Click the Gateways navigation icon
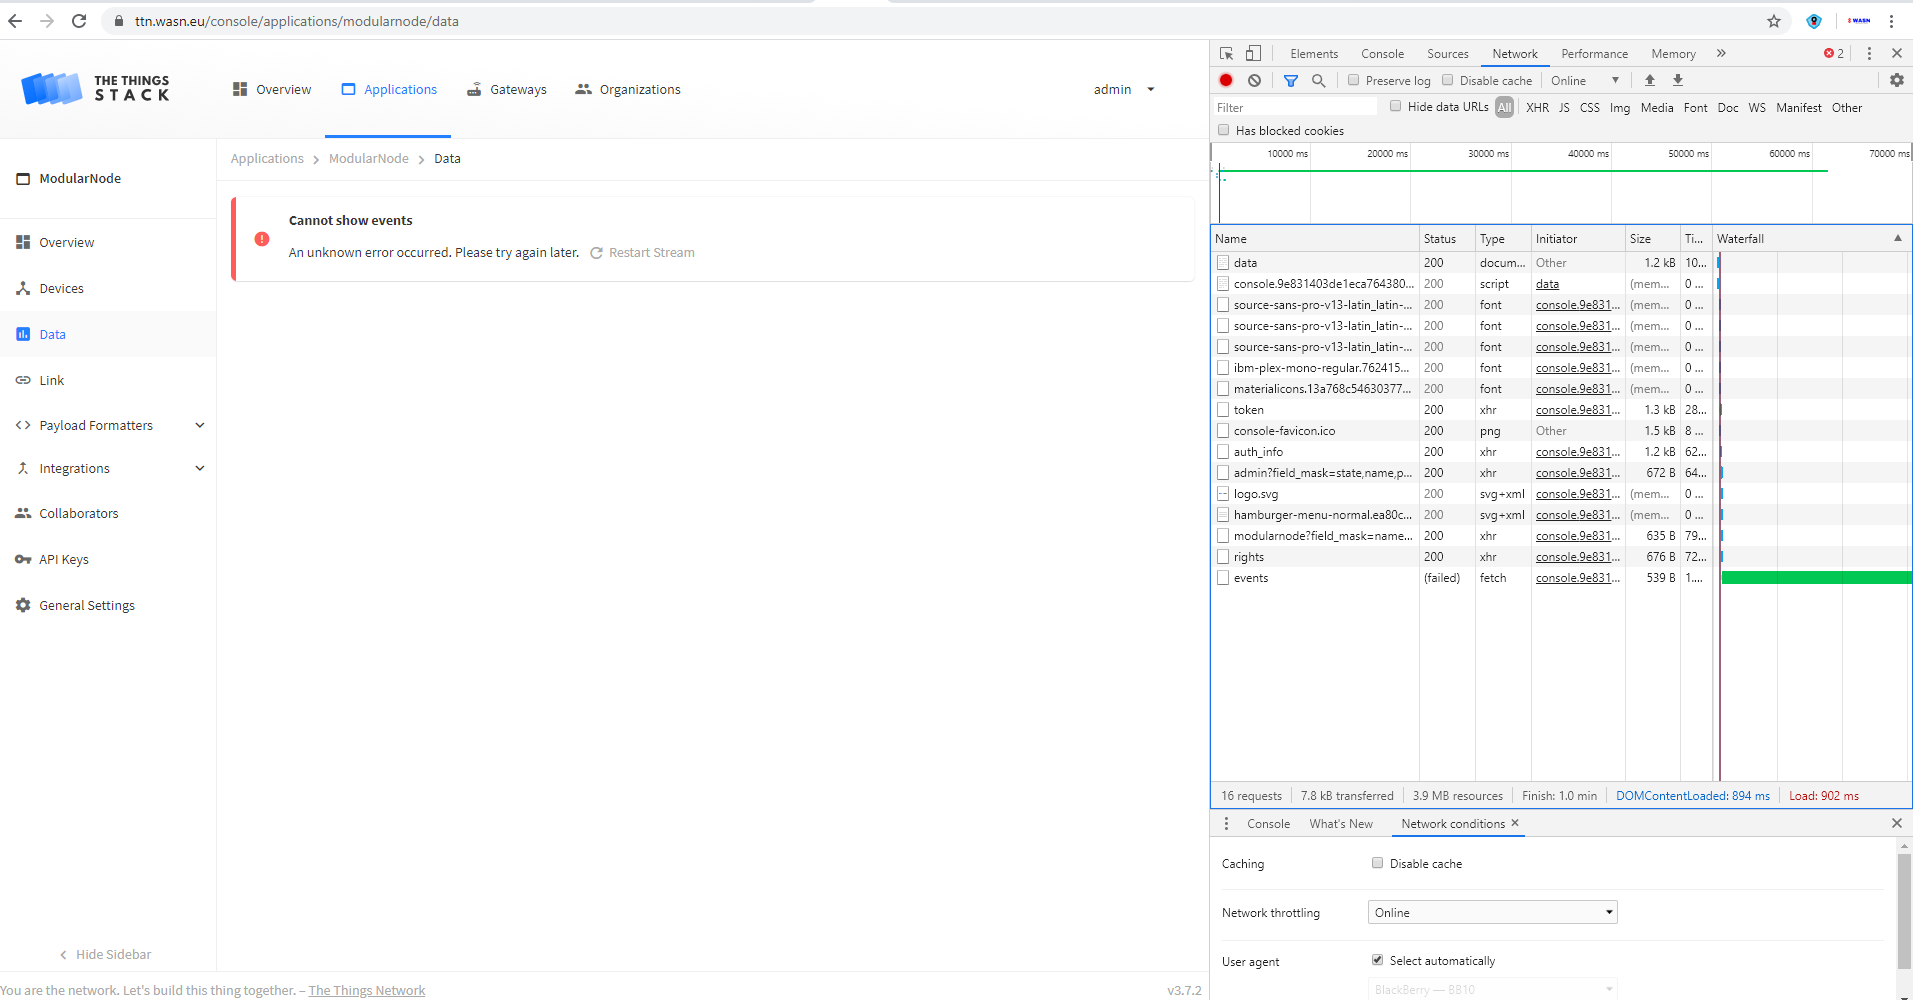Screen dimensions: 1913x1000 click(473, 89)
